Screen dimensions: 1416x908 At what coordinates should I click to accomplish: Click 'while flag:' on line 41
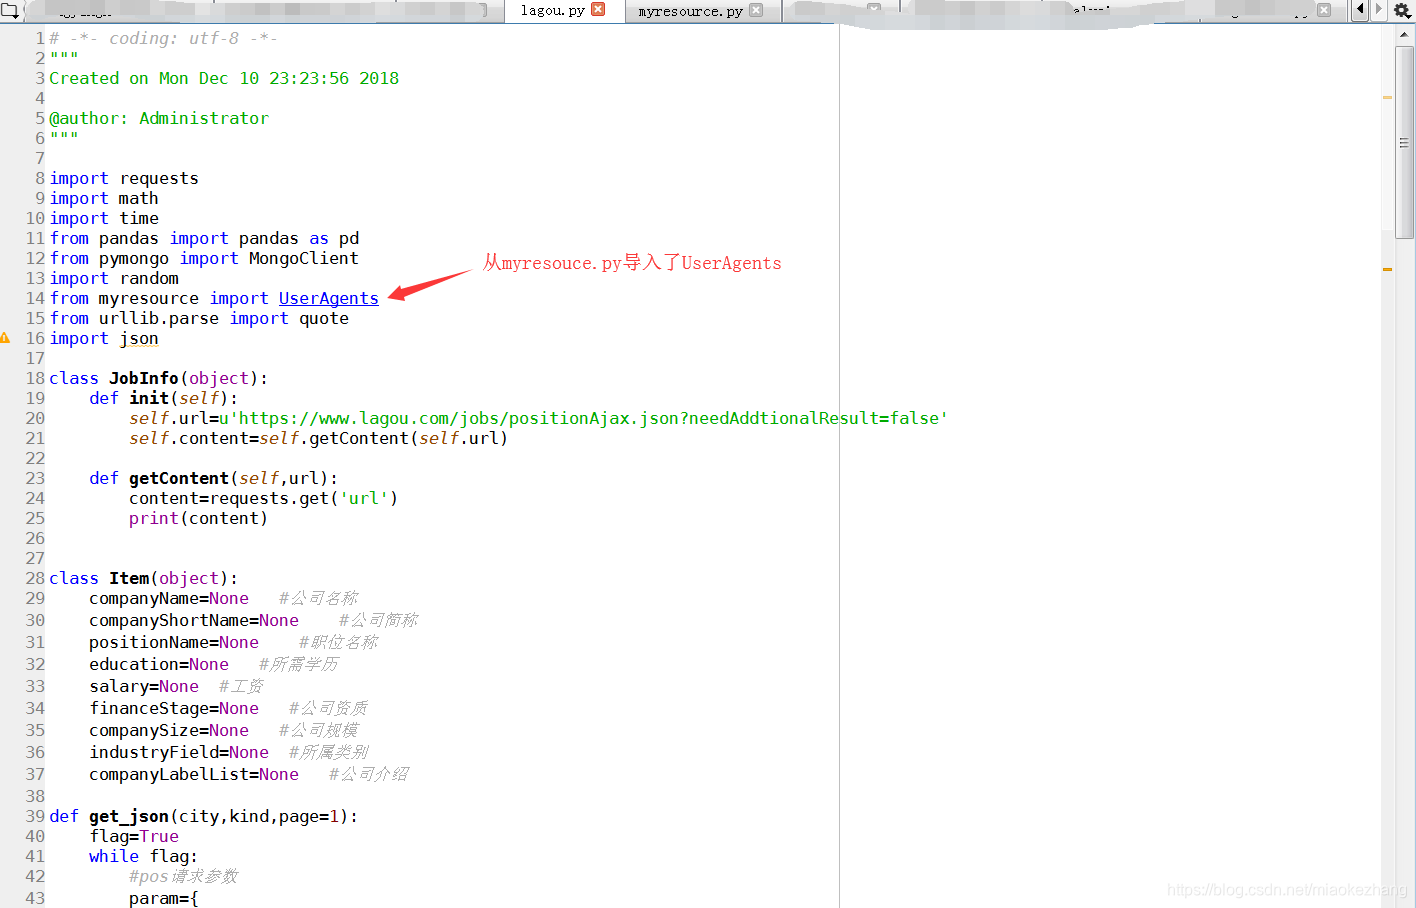click(x=143, y=856)
